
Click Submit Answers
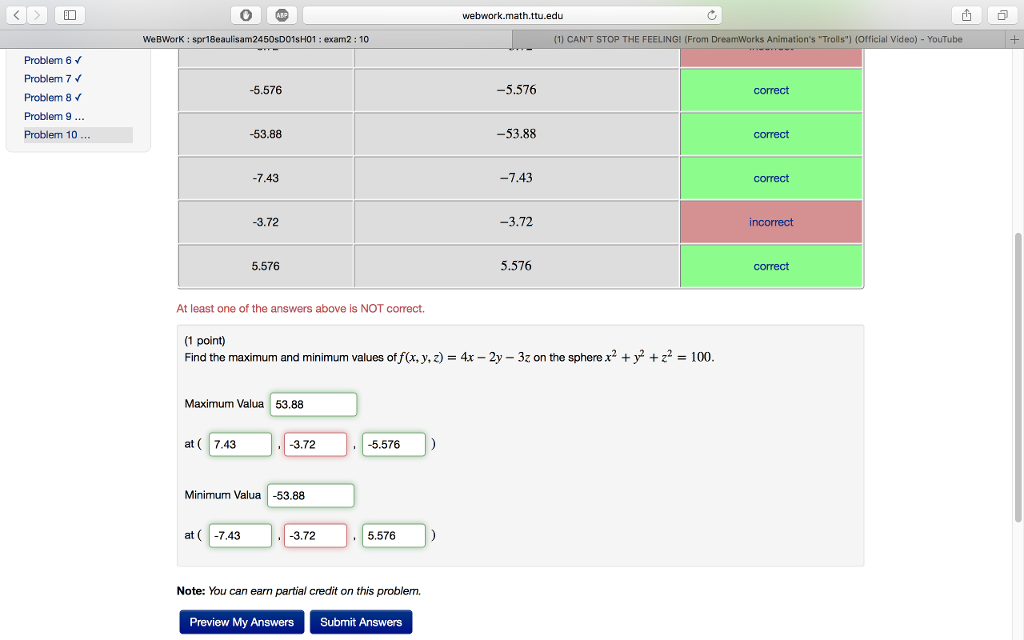click(x=360, y=621)
